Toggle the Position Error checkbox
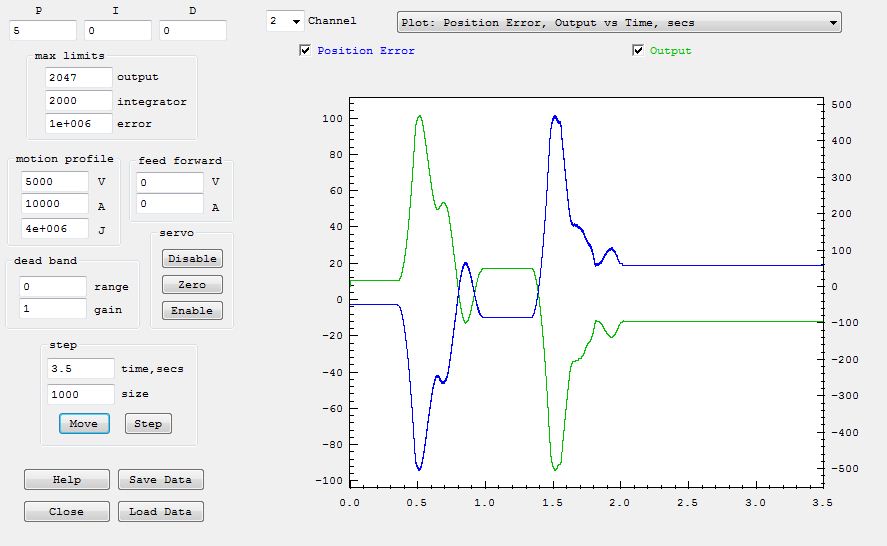The width and height of the screenshot is (887, 546). click(305, 51)
